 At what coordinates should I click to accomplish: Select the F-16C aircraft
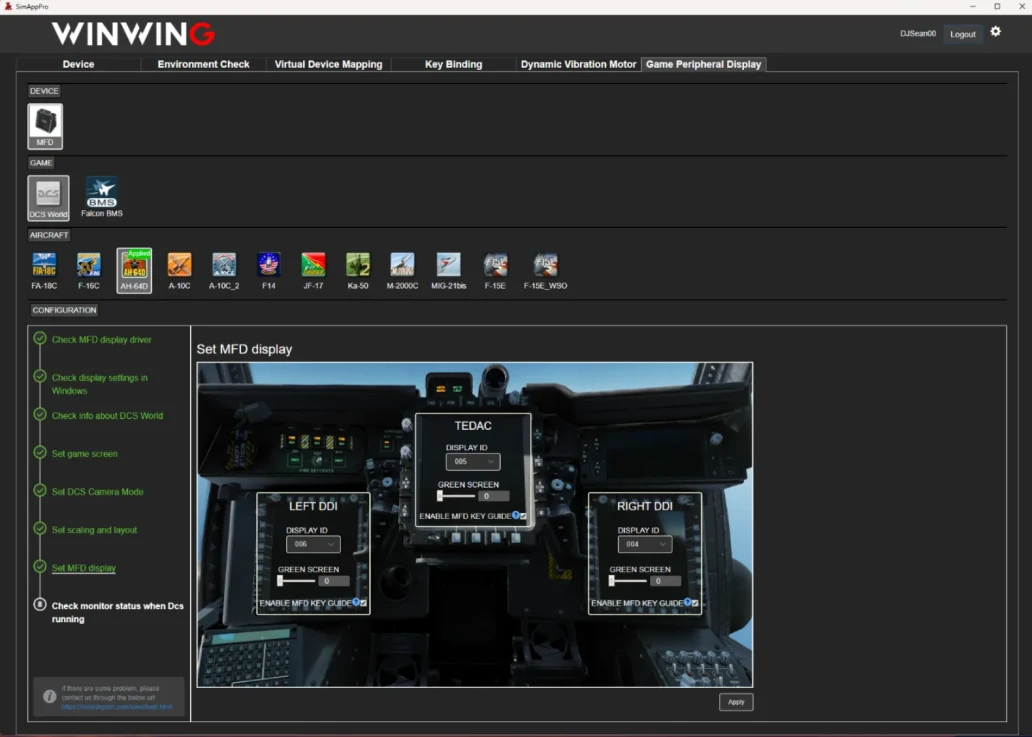pos(88,270)
